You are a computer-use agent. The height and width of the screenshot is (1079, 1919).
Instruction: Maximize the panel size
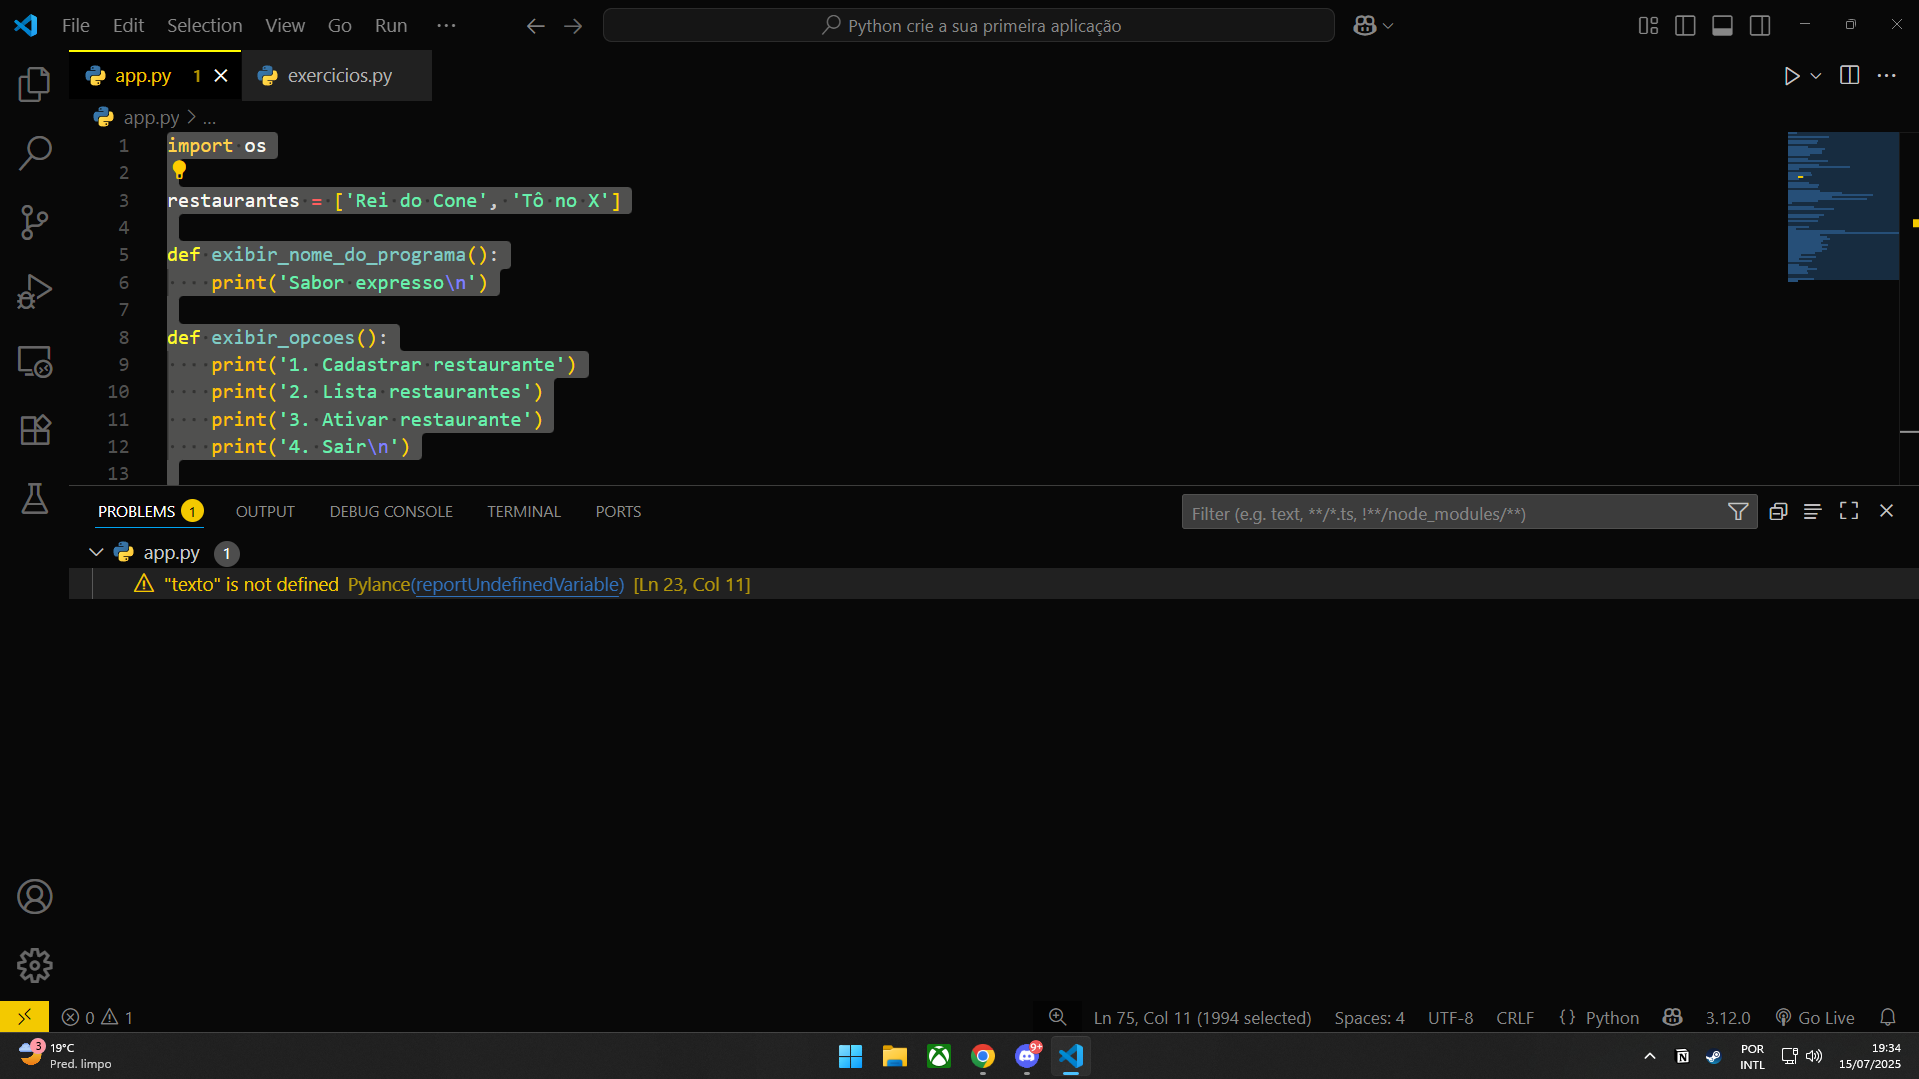(x=1849, y=511)
